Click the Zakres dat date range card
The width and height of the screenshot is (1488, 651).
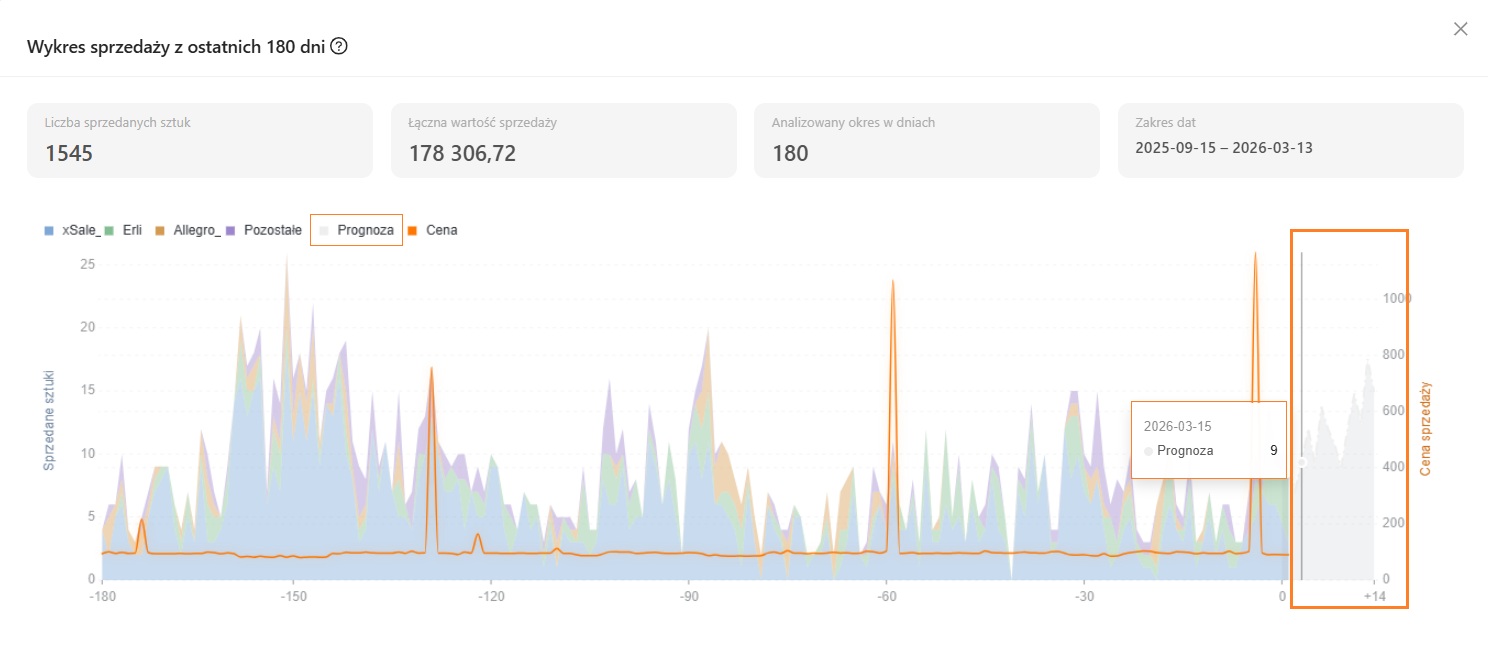coord(1290,140)
